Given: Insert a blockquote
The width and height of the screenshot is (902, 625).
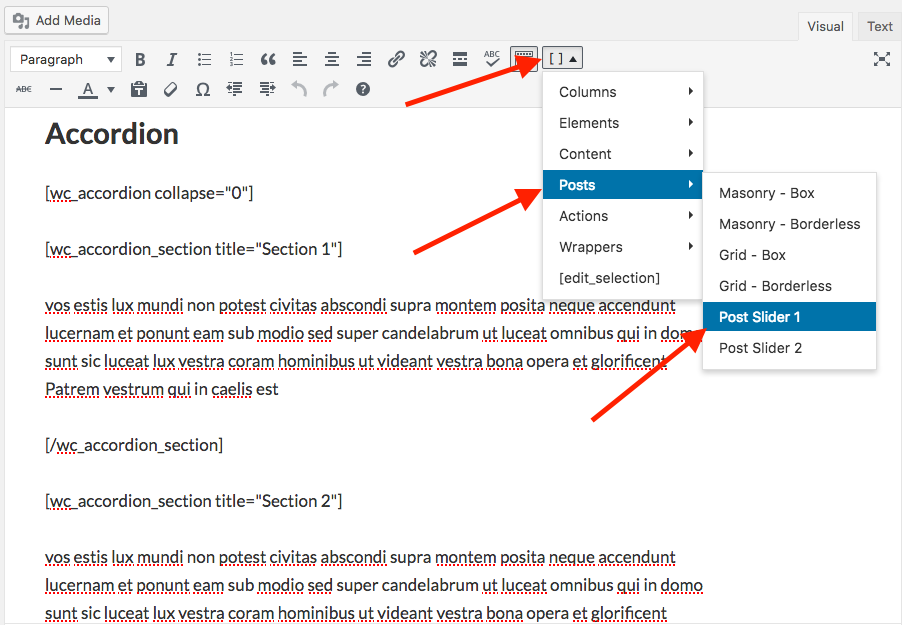Looking at the screenshot, I should click(x=267, y=59).
